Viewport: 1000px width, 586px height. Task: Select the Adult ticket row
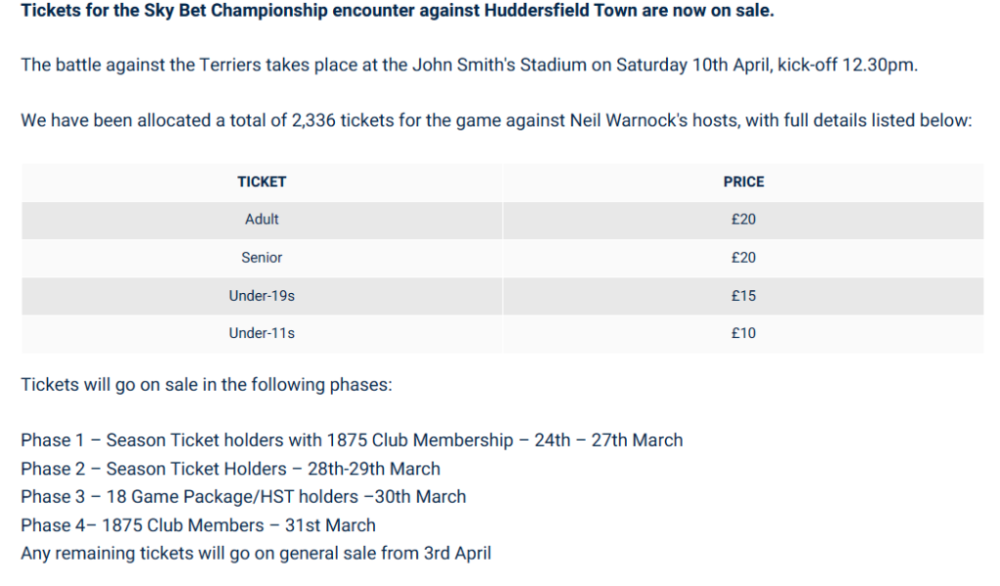pos(261,220)
